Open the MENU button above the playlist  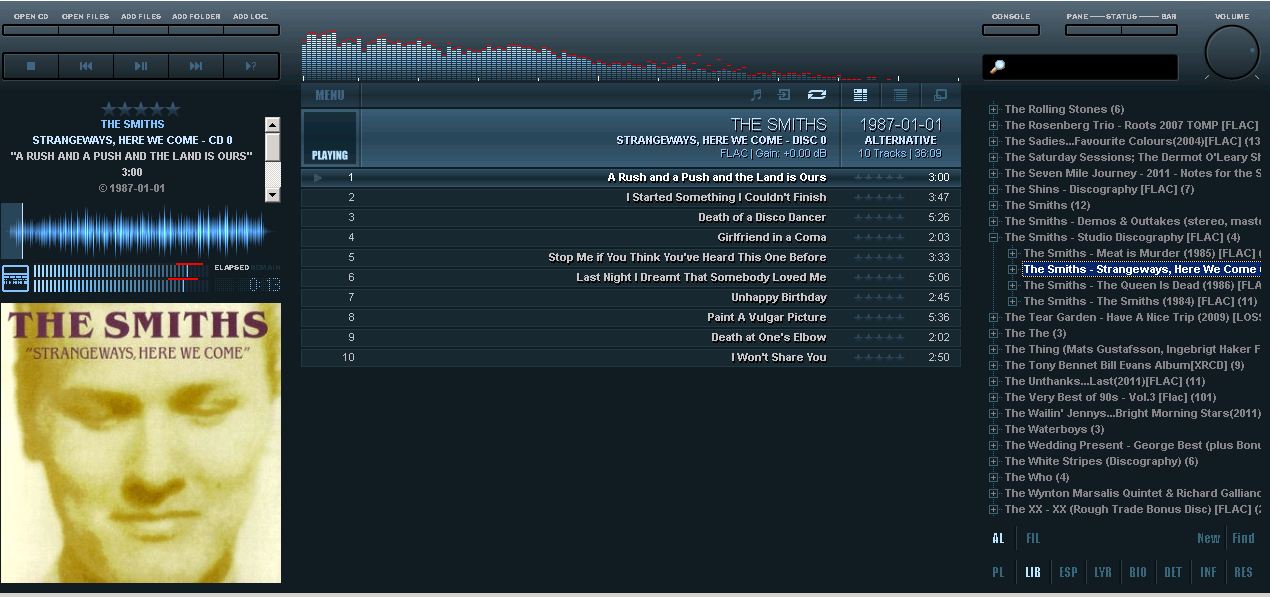[x=330, y=95]
